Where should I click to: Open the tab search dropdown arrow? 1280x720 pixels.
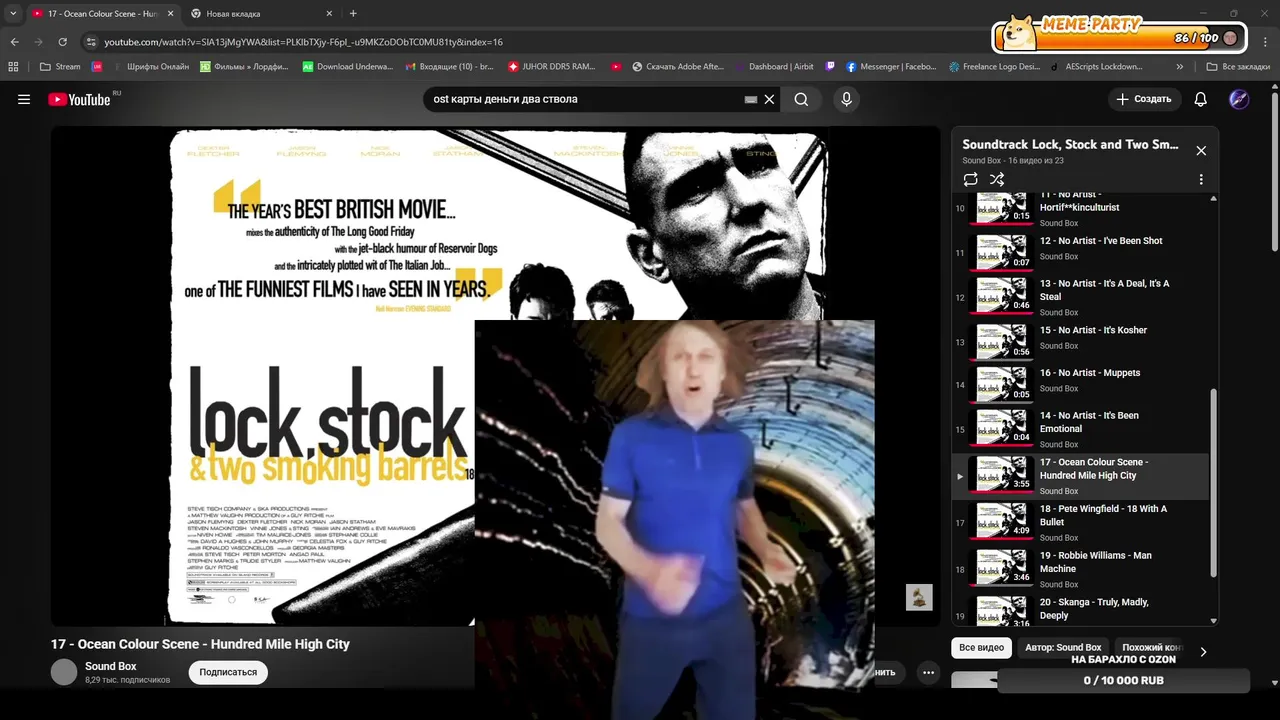click(x=13, y=13)
